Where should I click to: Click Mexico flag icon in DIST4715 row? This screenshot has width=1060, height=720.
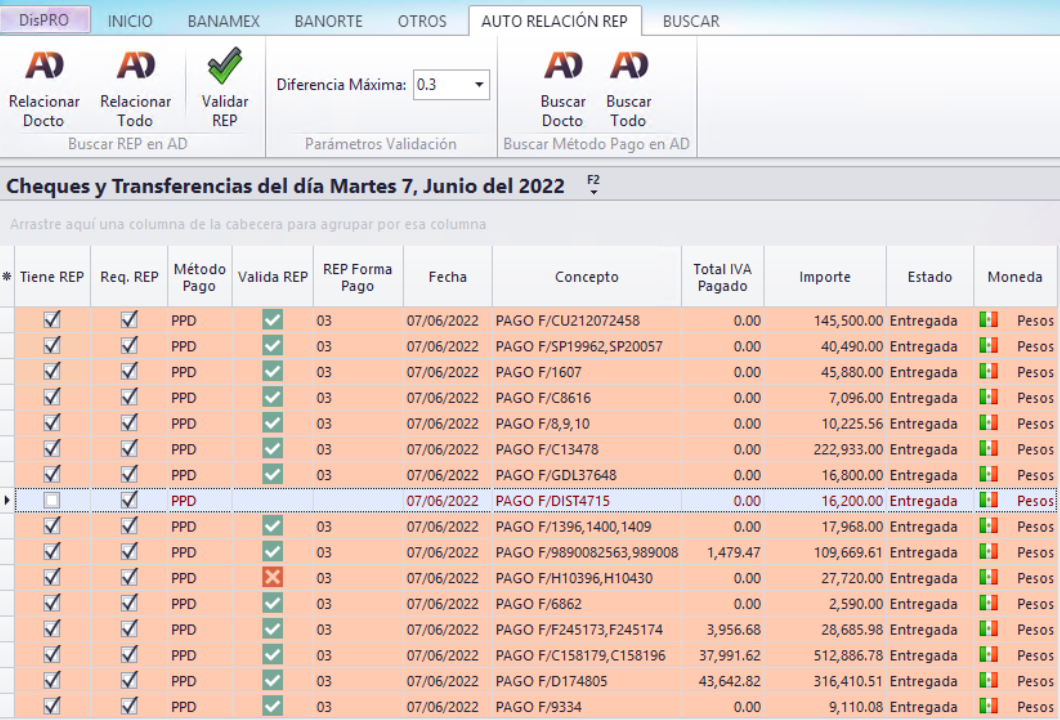pyautogui.click(x=989, y=500)
